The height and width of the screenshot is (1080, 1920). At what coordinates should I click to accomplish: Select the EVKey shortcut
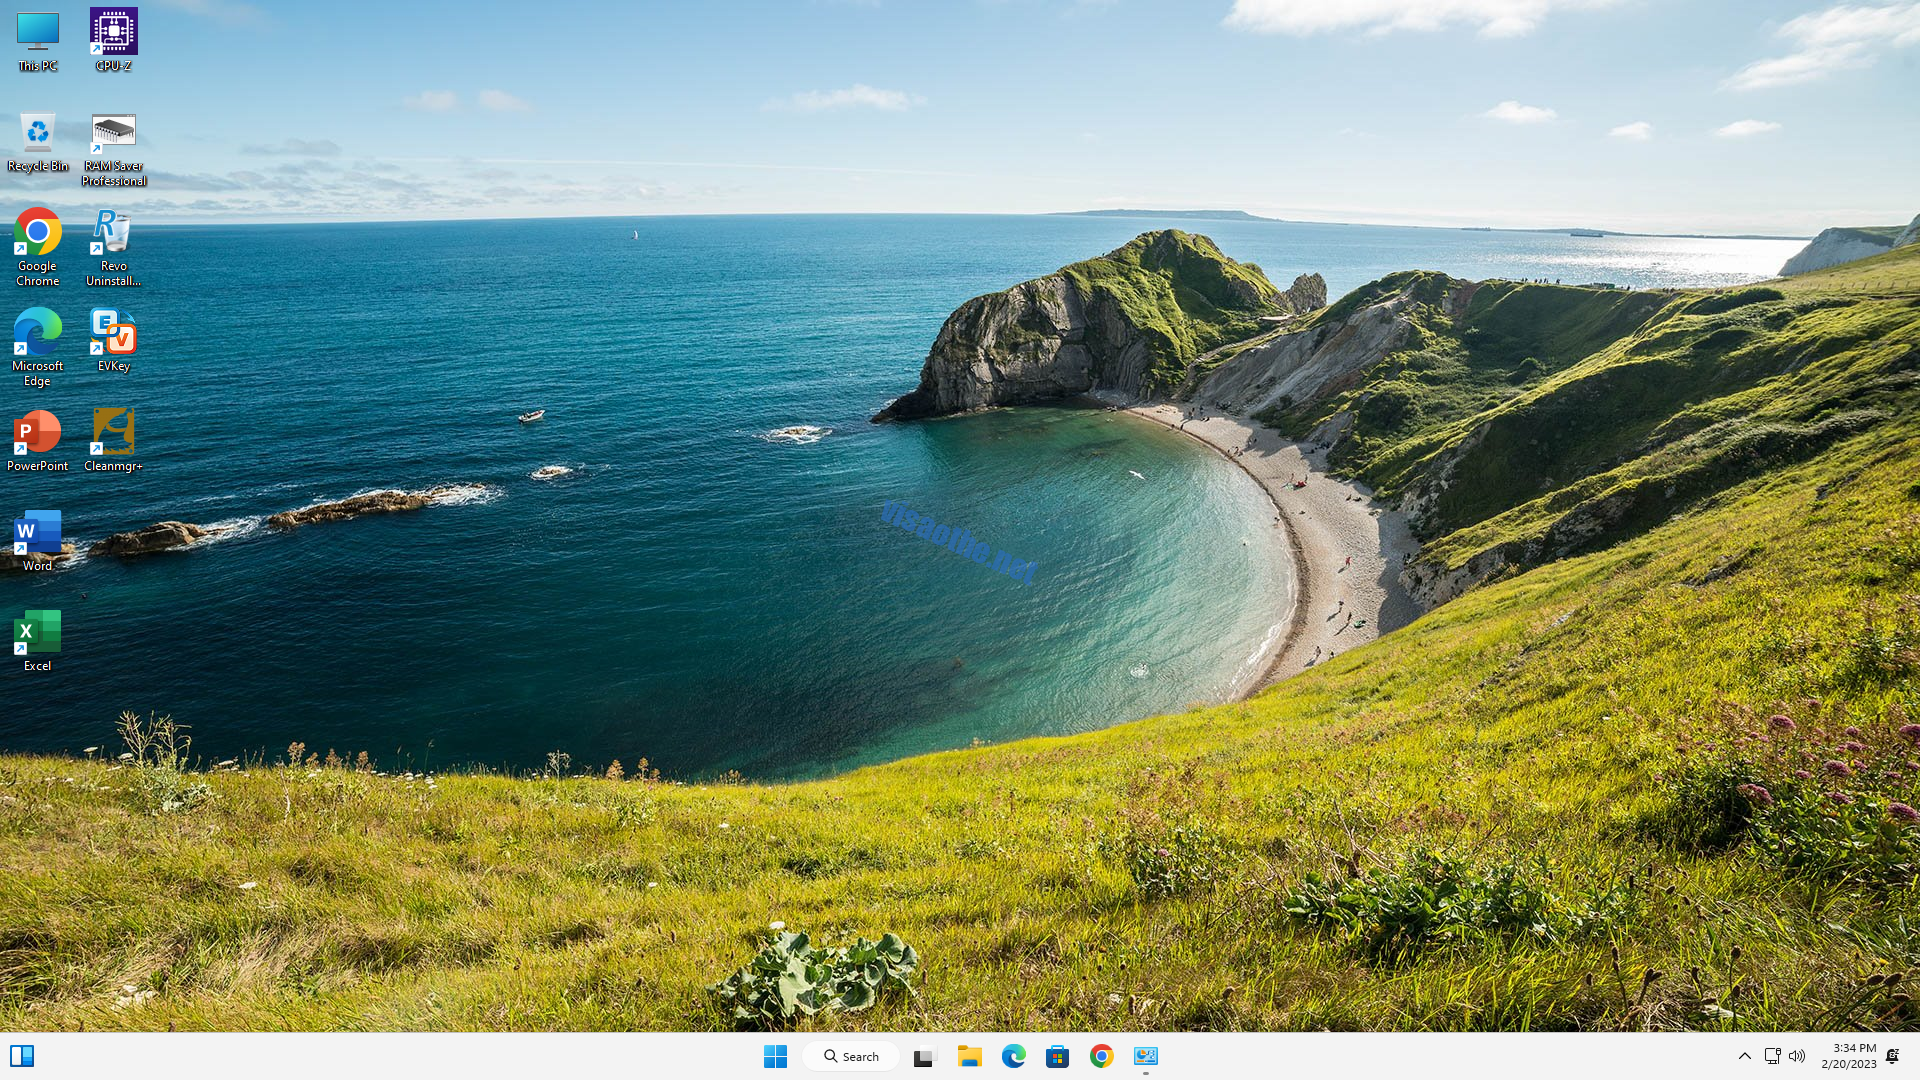(x=113, y=341)
